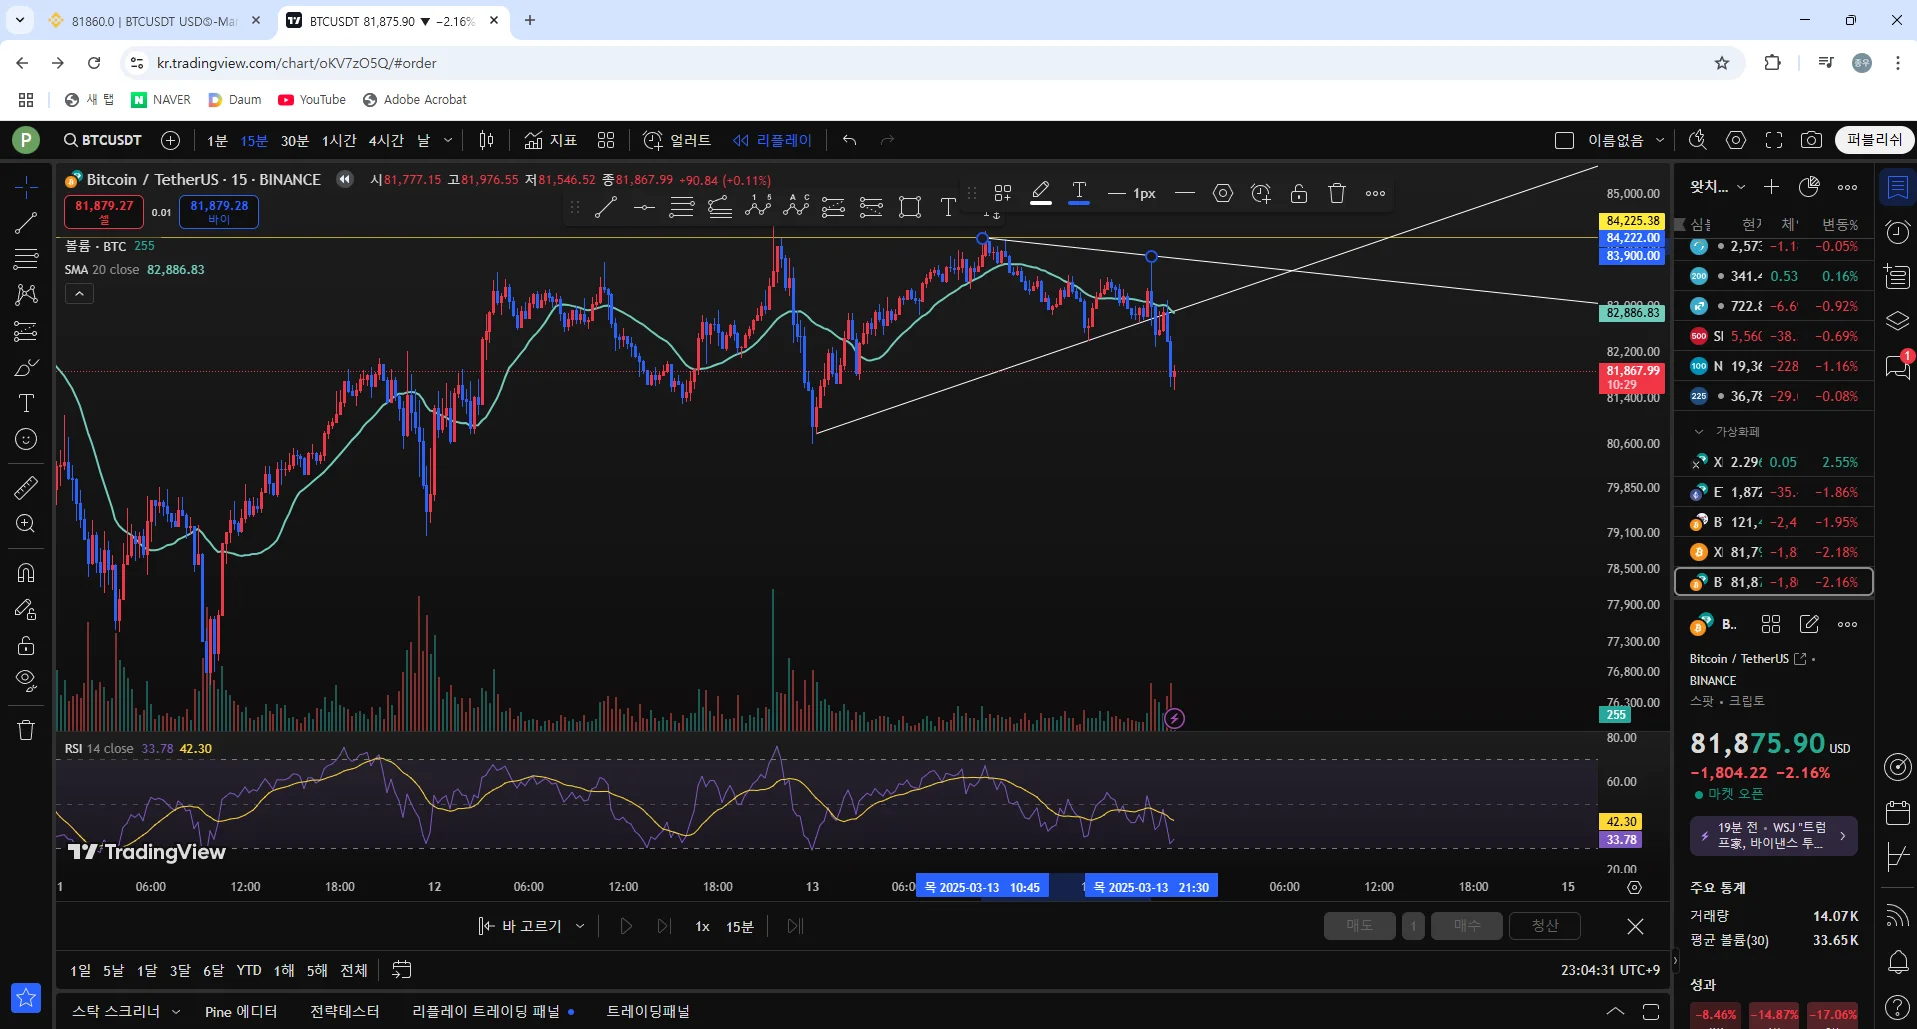This screenshot has width=1917, height=1029.
Task: Click the 21:30 time axis marker
Action: [1150, 887]
